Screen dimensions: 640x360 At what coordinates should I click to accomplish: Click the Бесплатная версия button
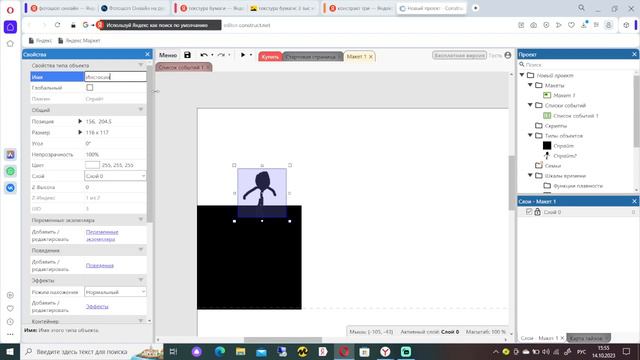point(459,55)
